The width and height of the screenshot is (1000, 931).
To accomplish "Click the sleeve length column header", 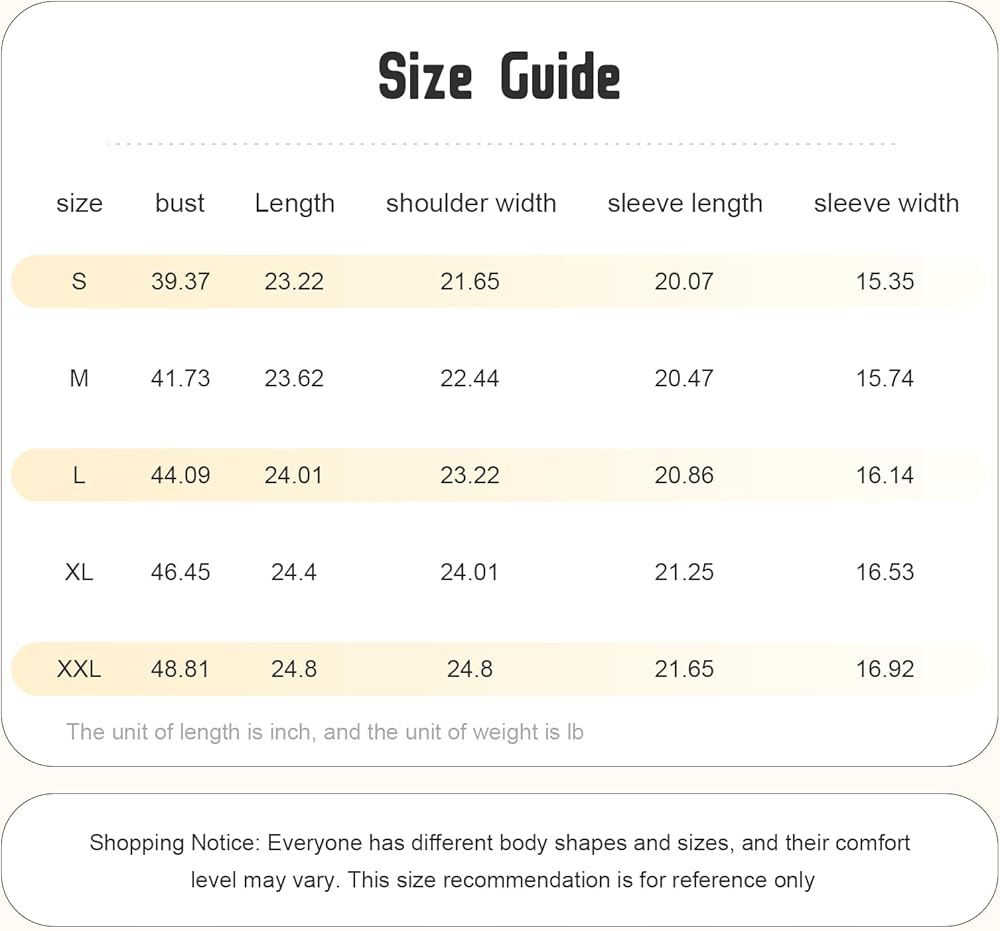I will coord(684,204).
